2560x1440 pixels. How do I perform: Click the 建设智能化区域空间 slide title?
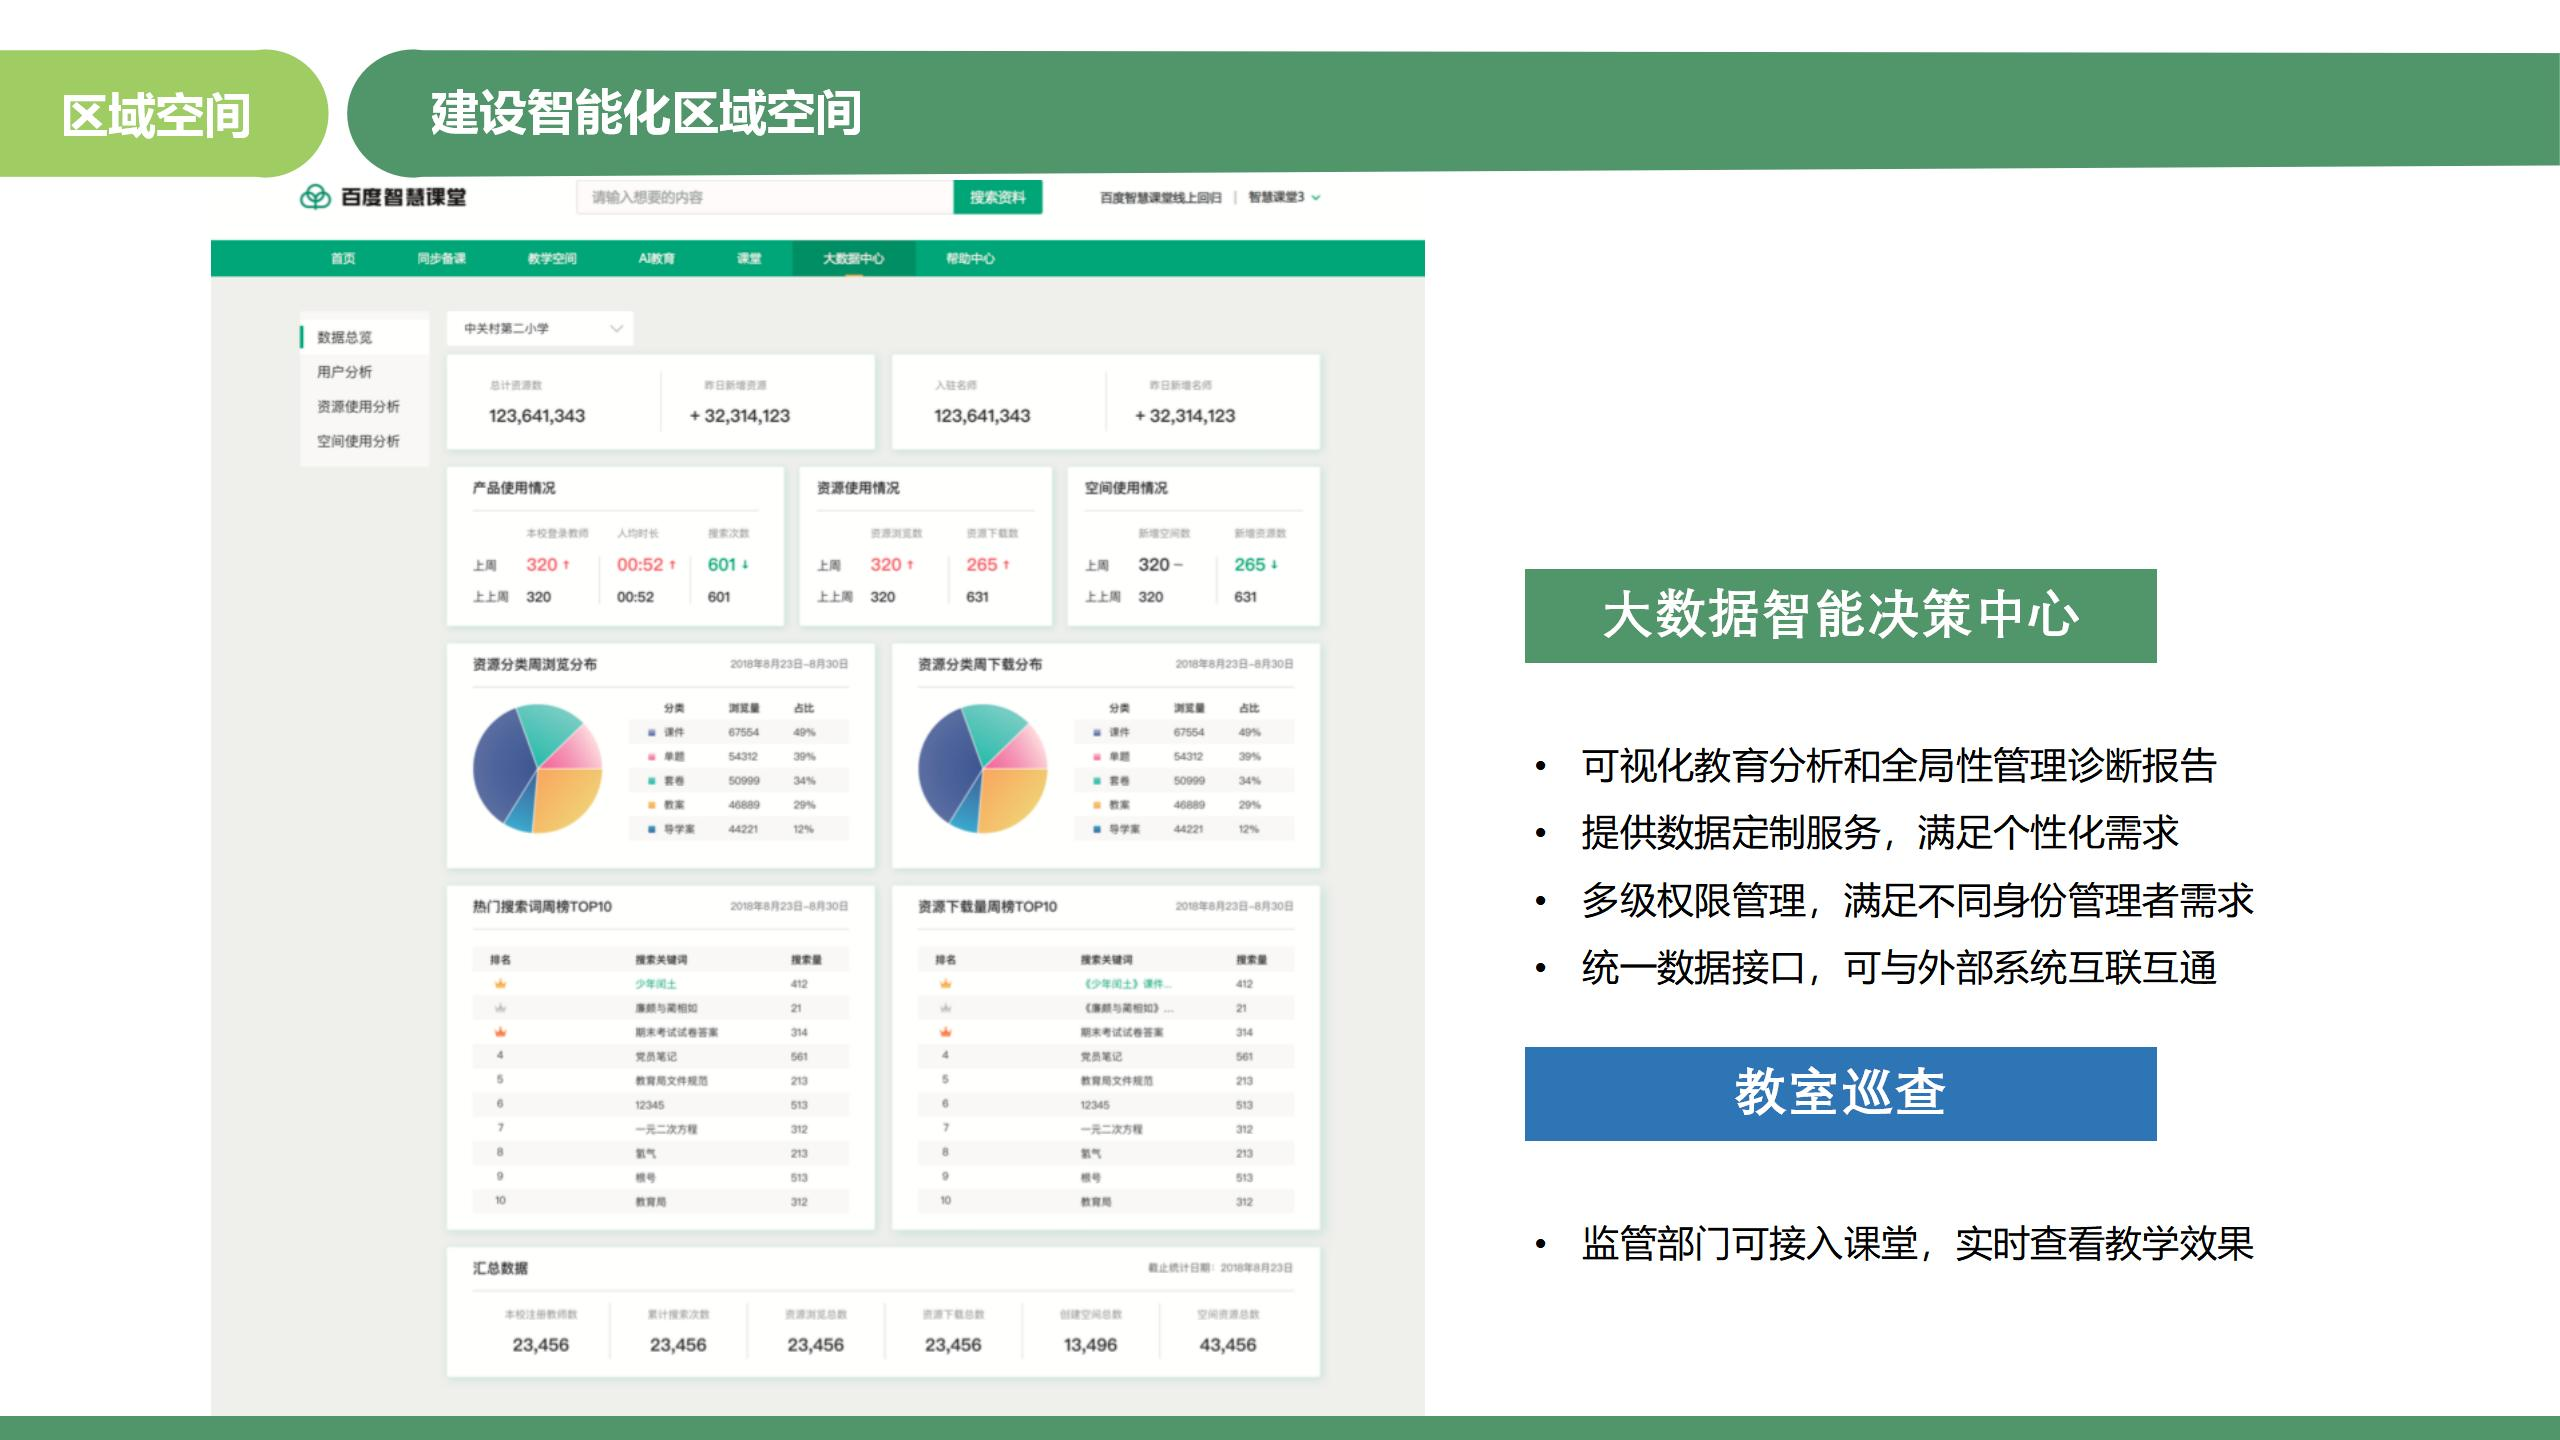pos(646,113)
